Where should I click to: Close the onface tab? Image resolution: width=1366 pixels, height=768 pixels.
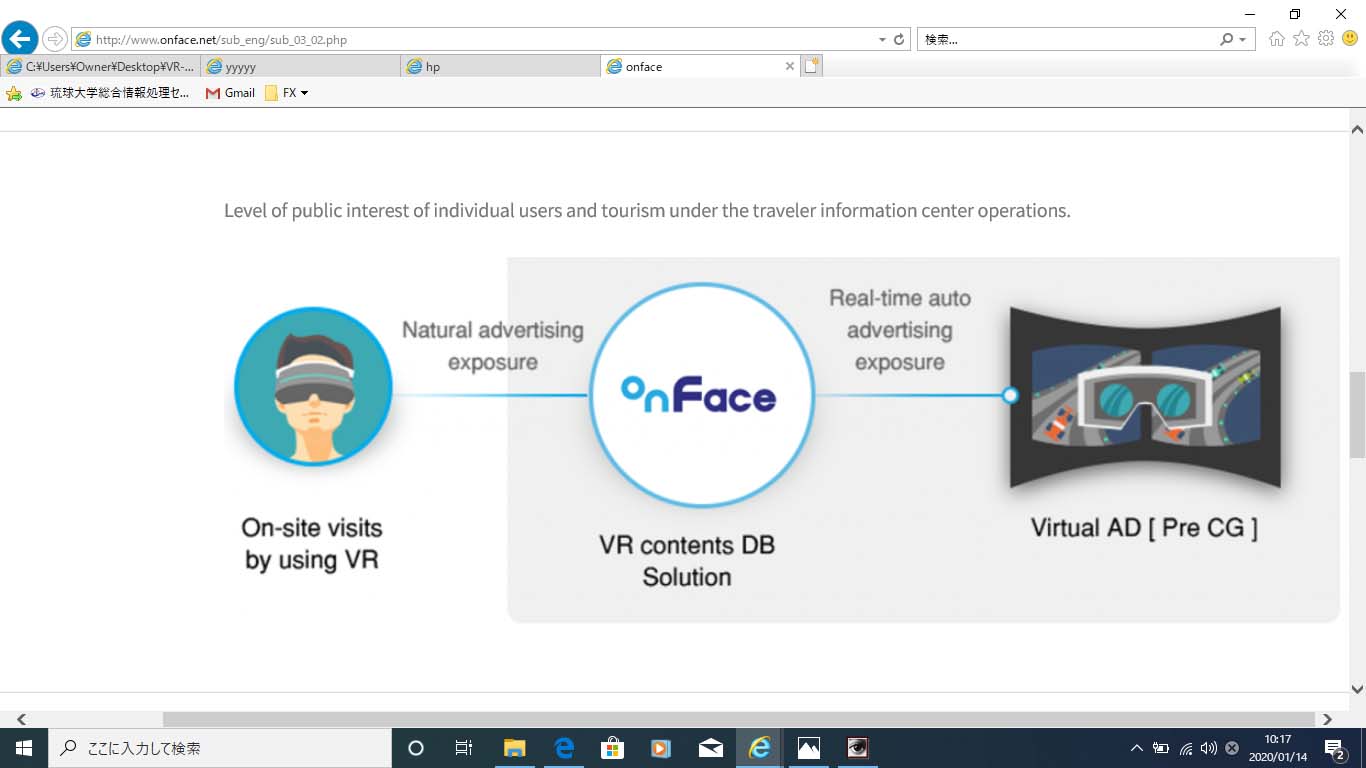pyautogui.click(x=789, y=66)
